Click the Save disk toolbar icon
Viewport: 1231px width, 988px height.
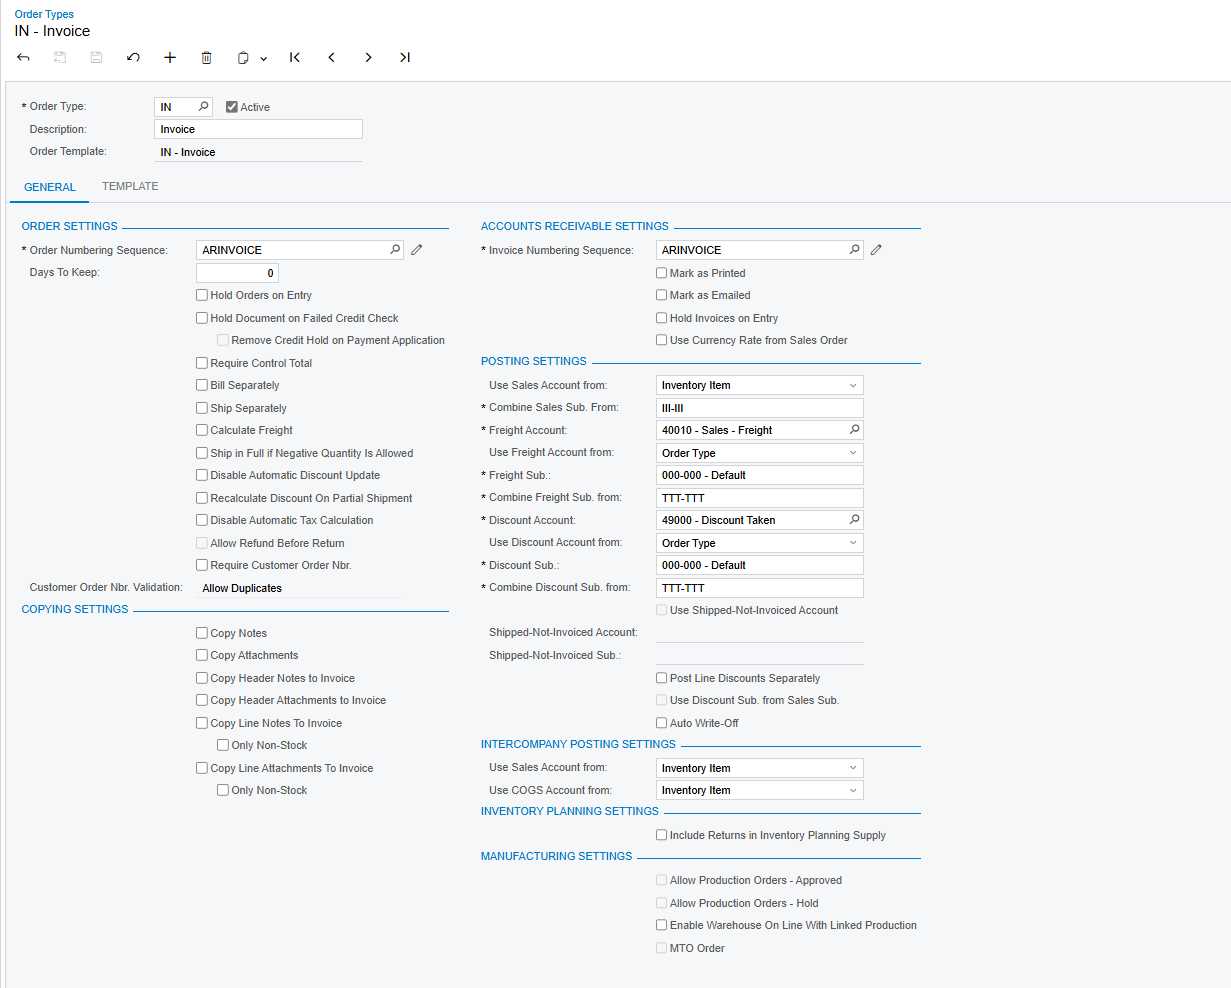[96, 58]
